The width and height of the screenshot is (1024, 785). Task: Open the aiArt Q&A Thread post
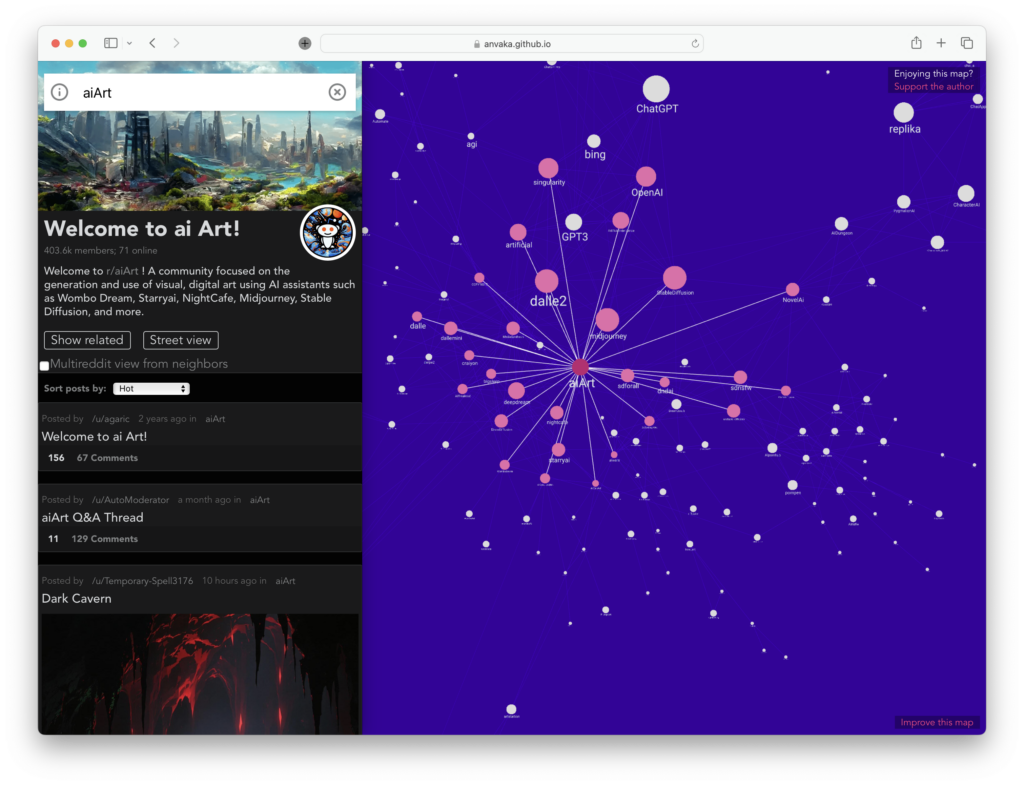[92, 517]
